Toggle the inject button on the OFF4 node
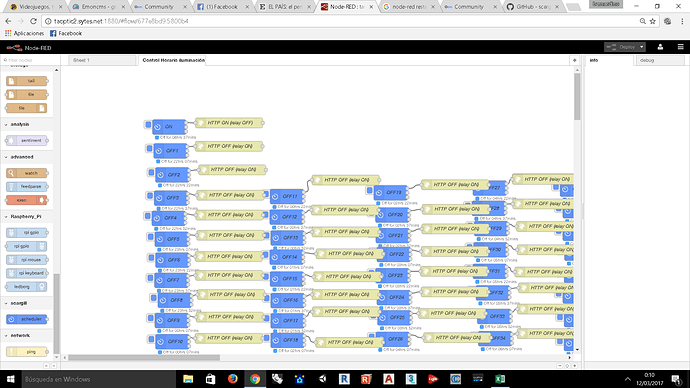This screenshot has width=690, height=388. point(147,216)
